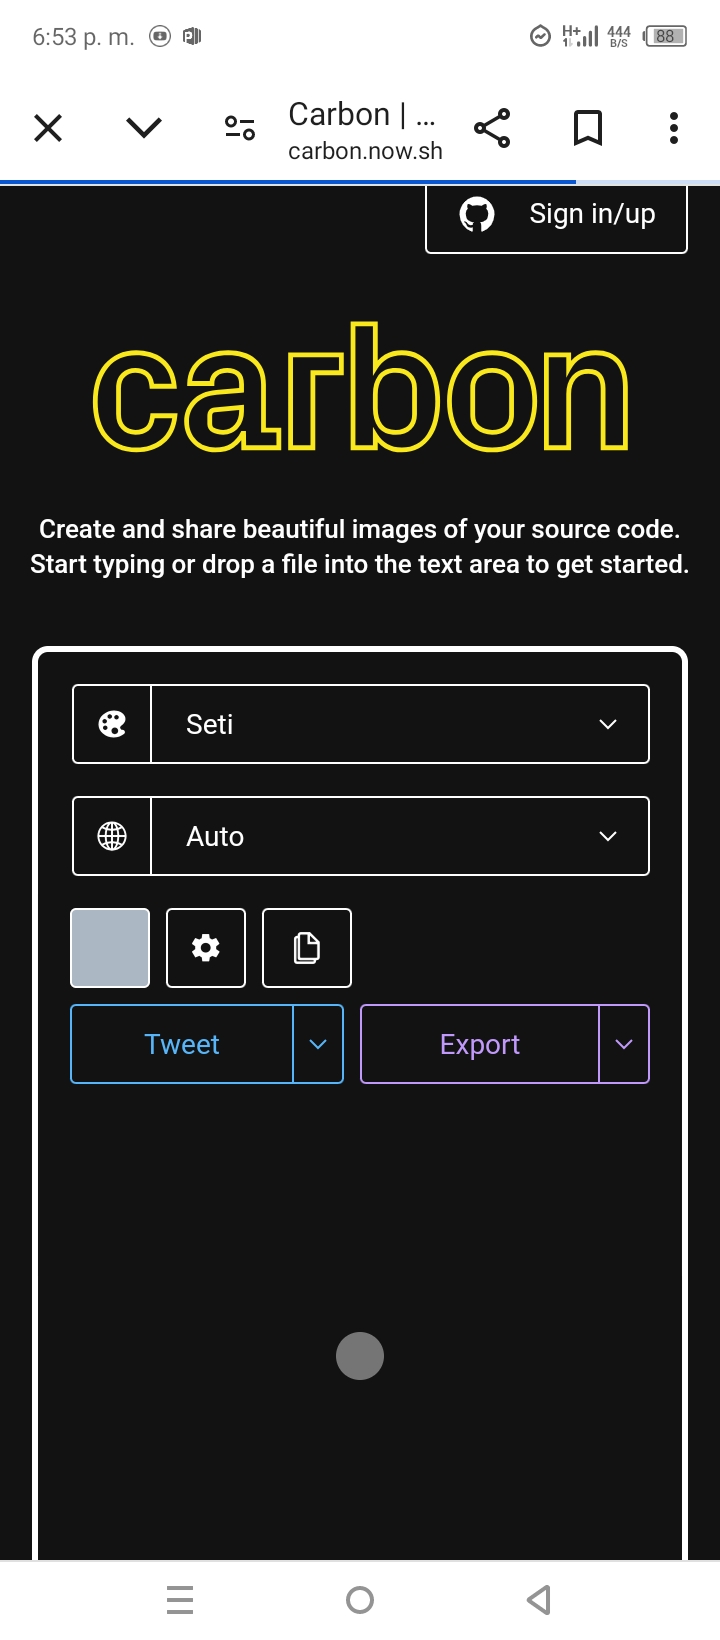This screenshot has height=1640, width=720.
Task: Open settings gear menu
Action: coord(206,948)
